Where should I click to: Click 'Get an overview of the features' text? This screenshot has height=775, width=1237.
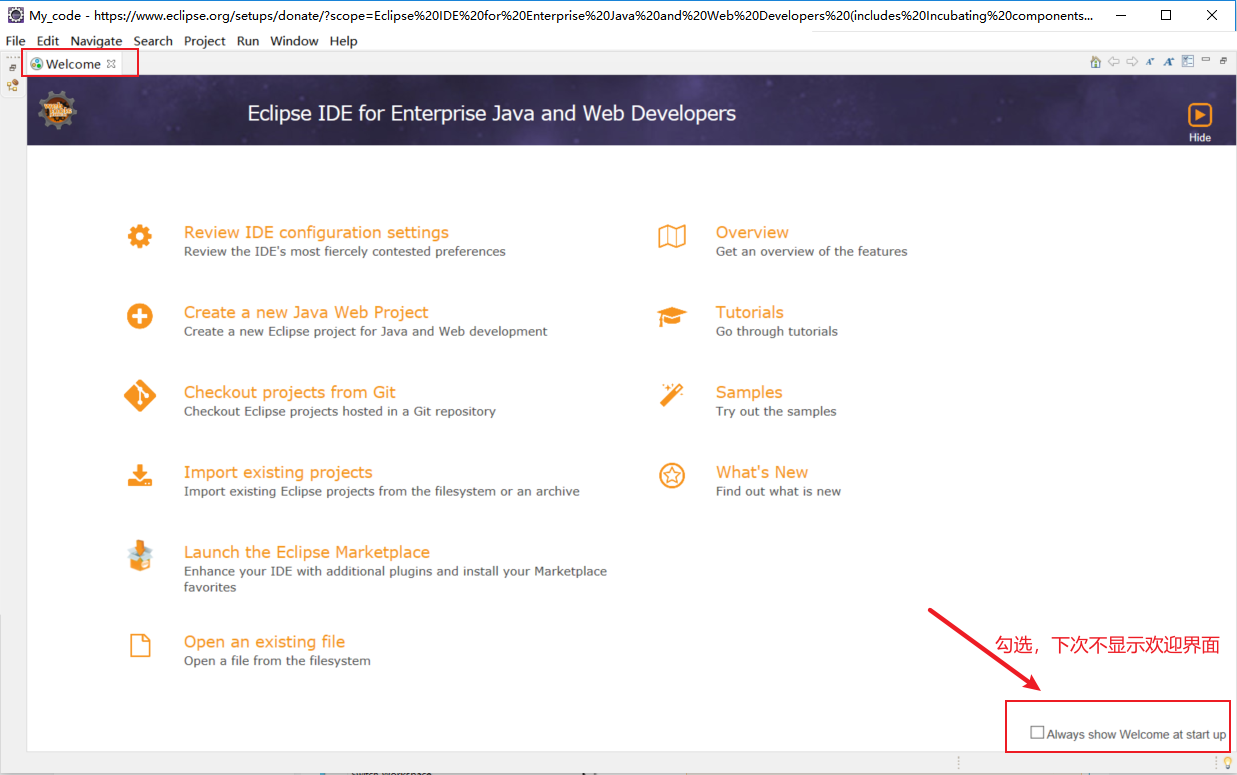(812, 252)
